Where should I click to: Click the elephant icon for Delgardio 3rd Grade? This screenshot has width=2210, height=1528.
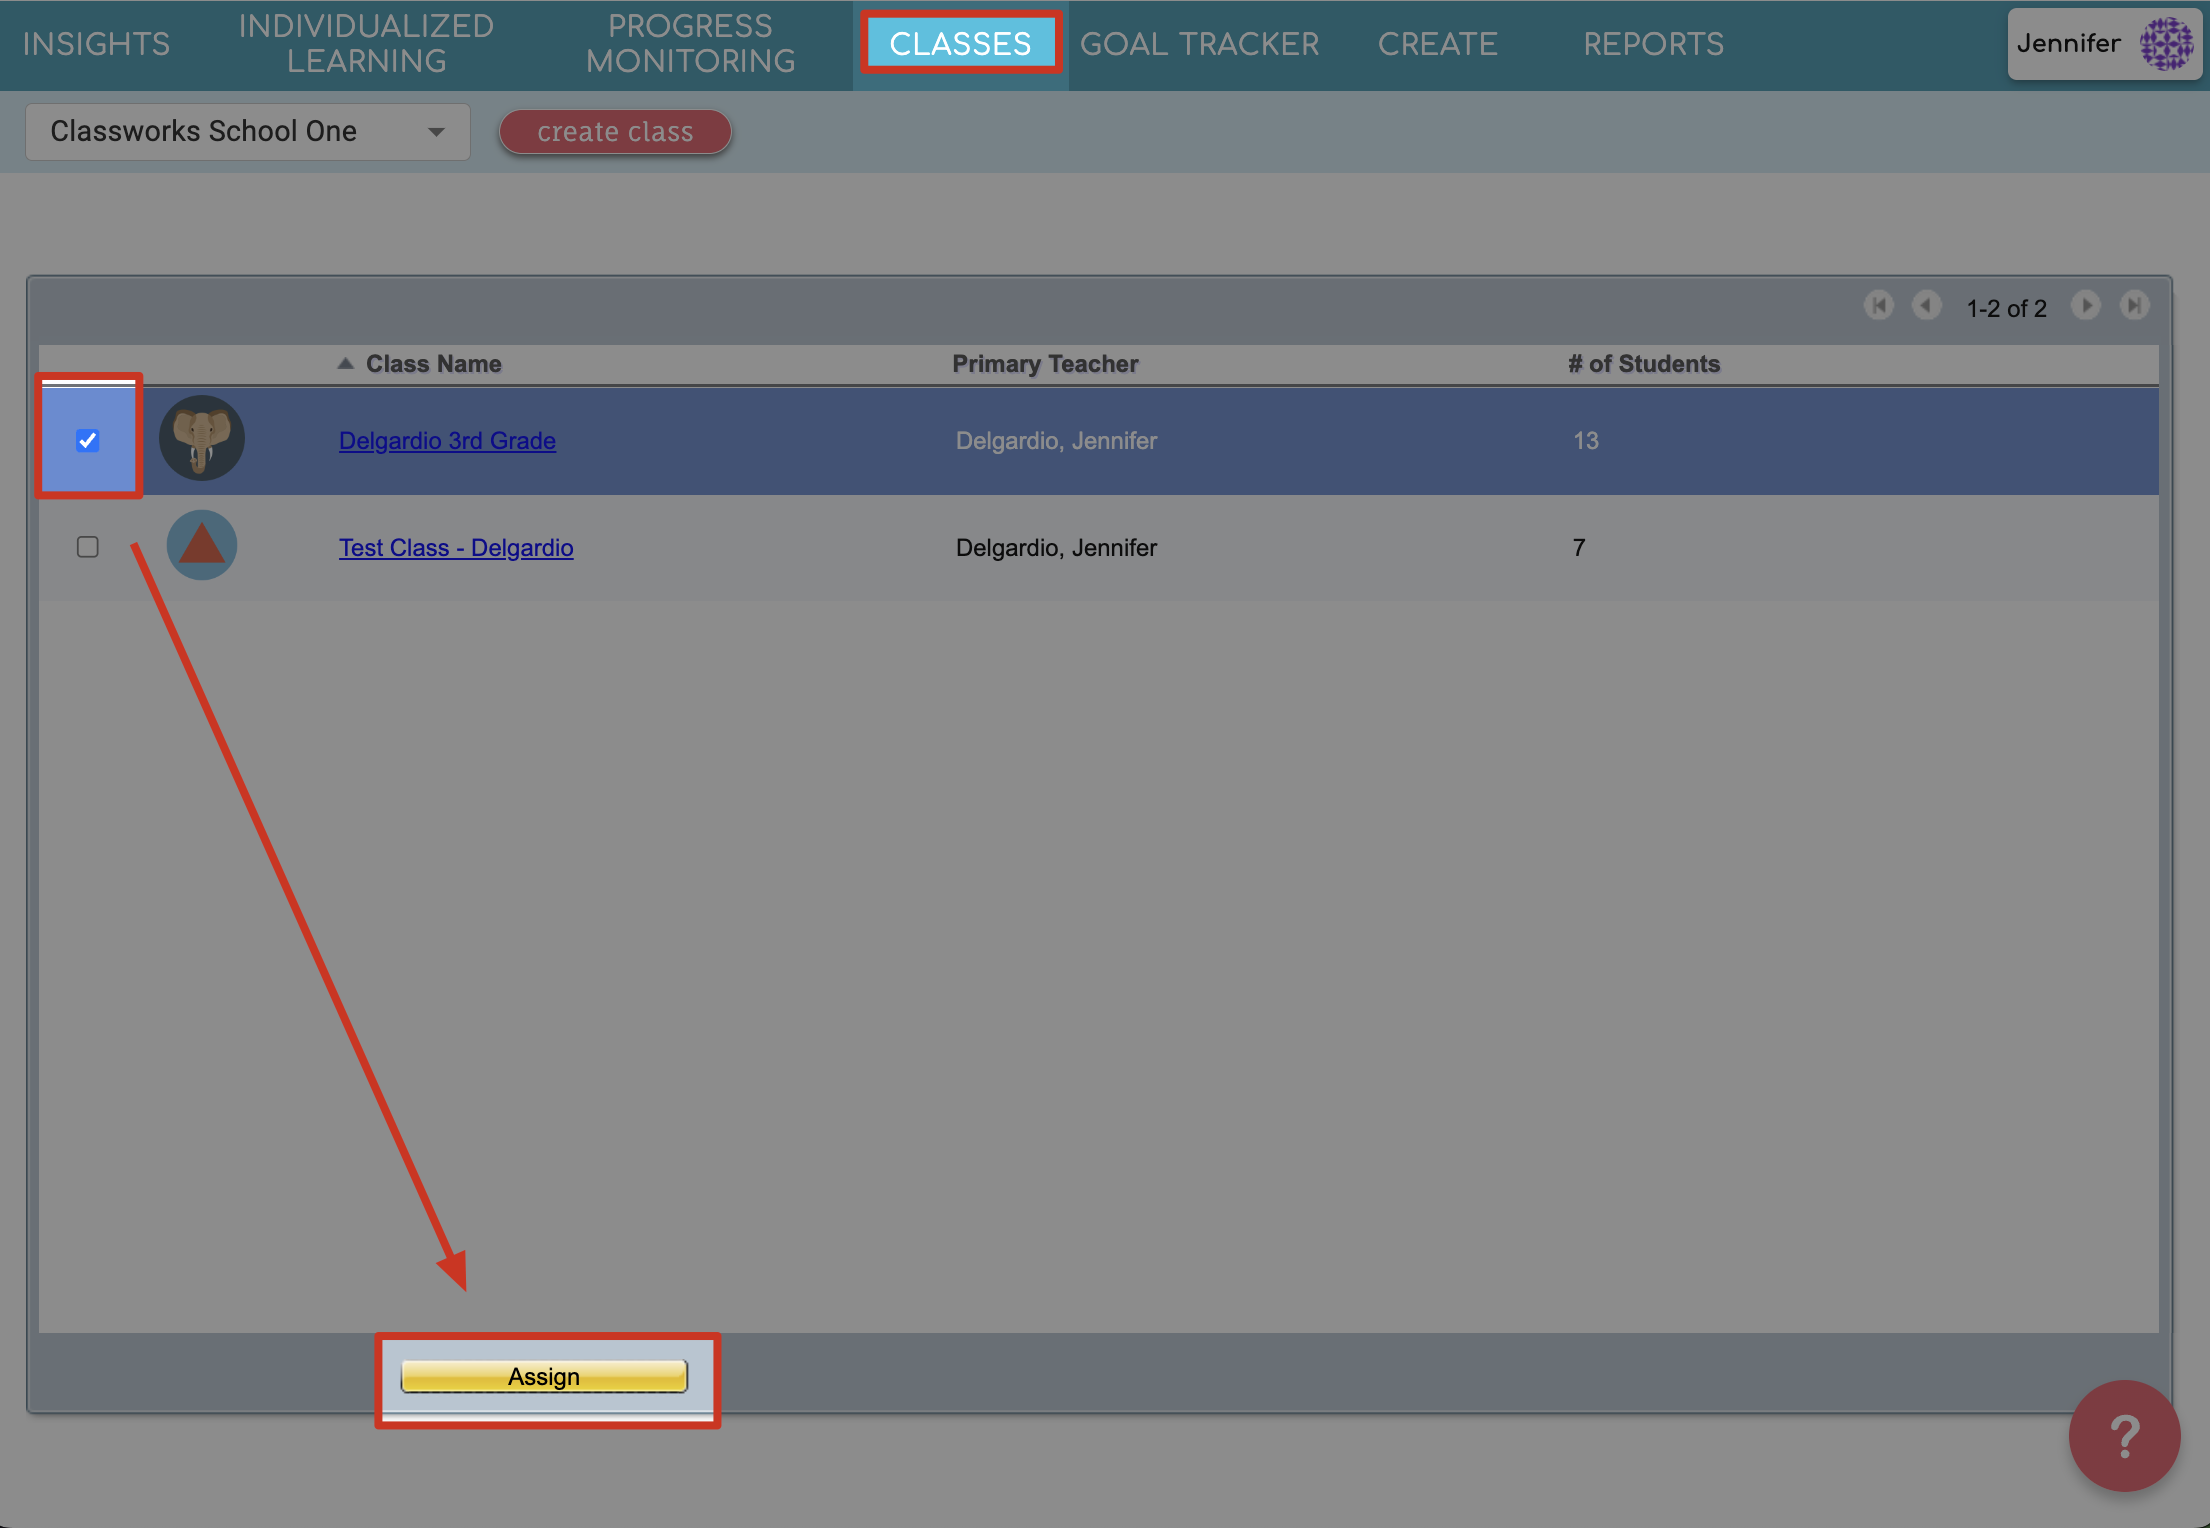[x=201, y=438]
